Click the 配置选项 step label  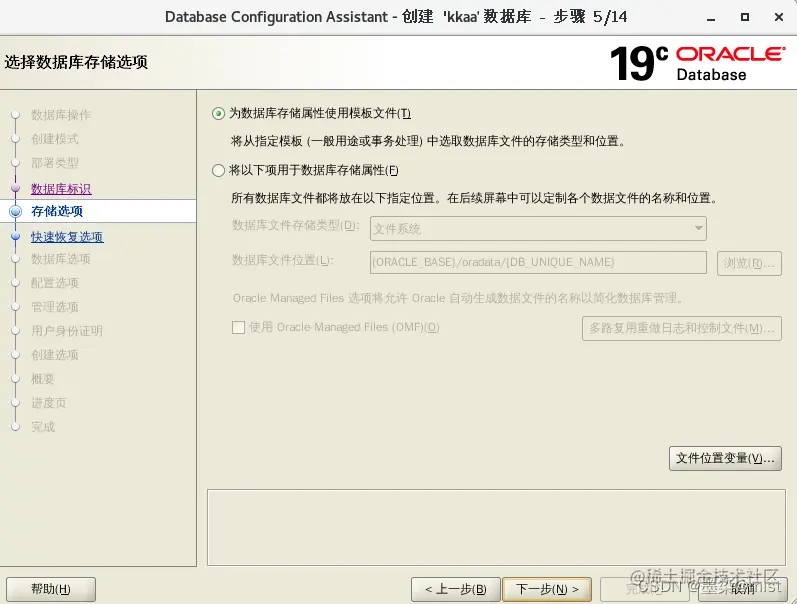click(55, 283)
